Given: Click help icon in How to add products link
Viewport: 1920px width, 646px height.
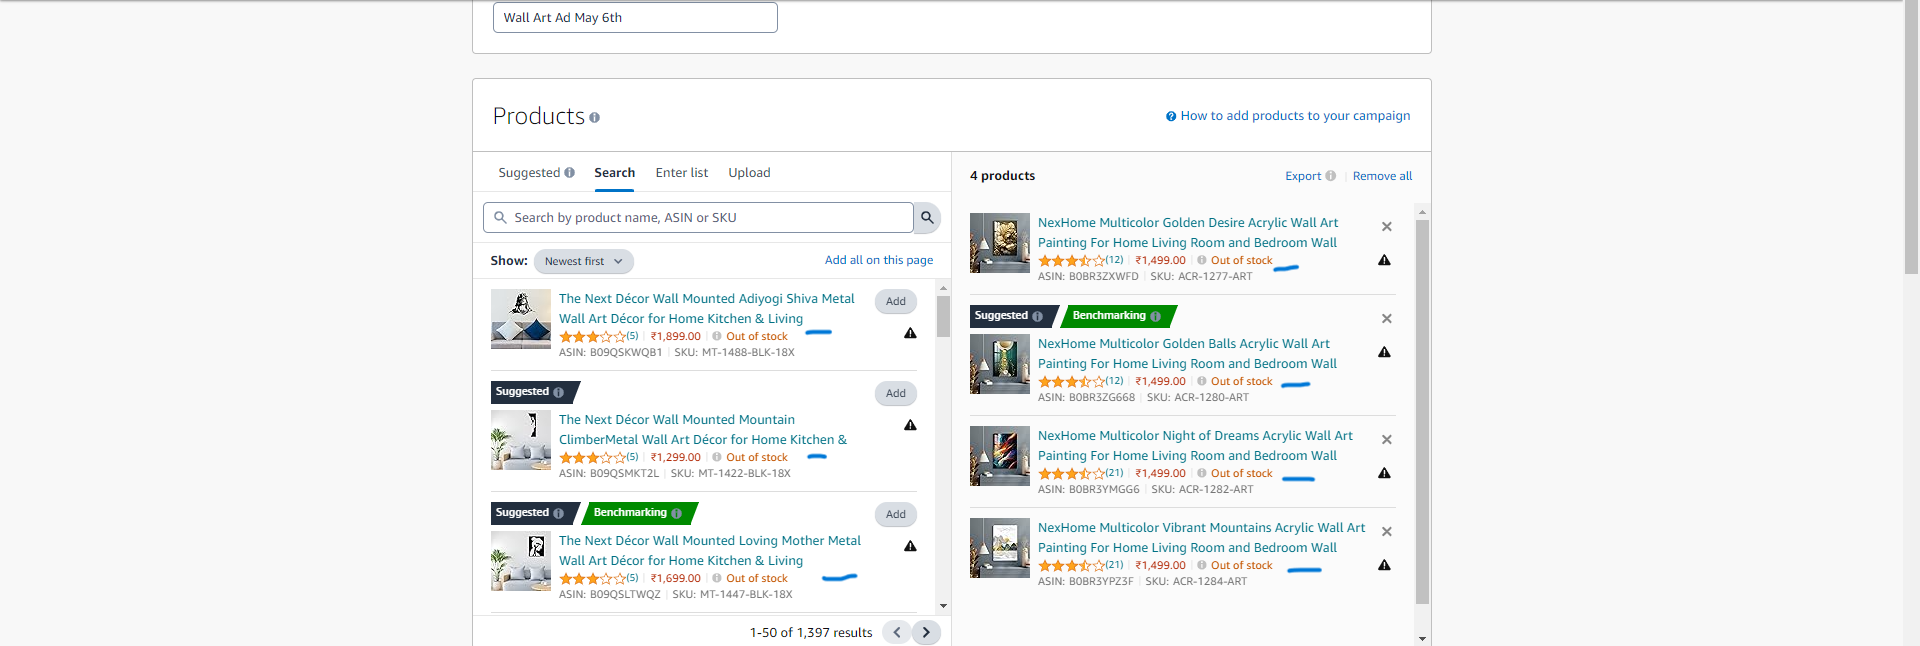Looking at the screenshot, I should tap(1171, 117).
